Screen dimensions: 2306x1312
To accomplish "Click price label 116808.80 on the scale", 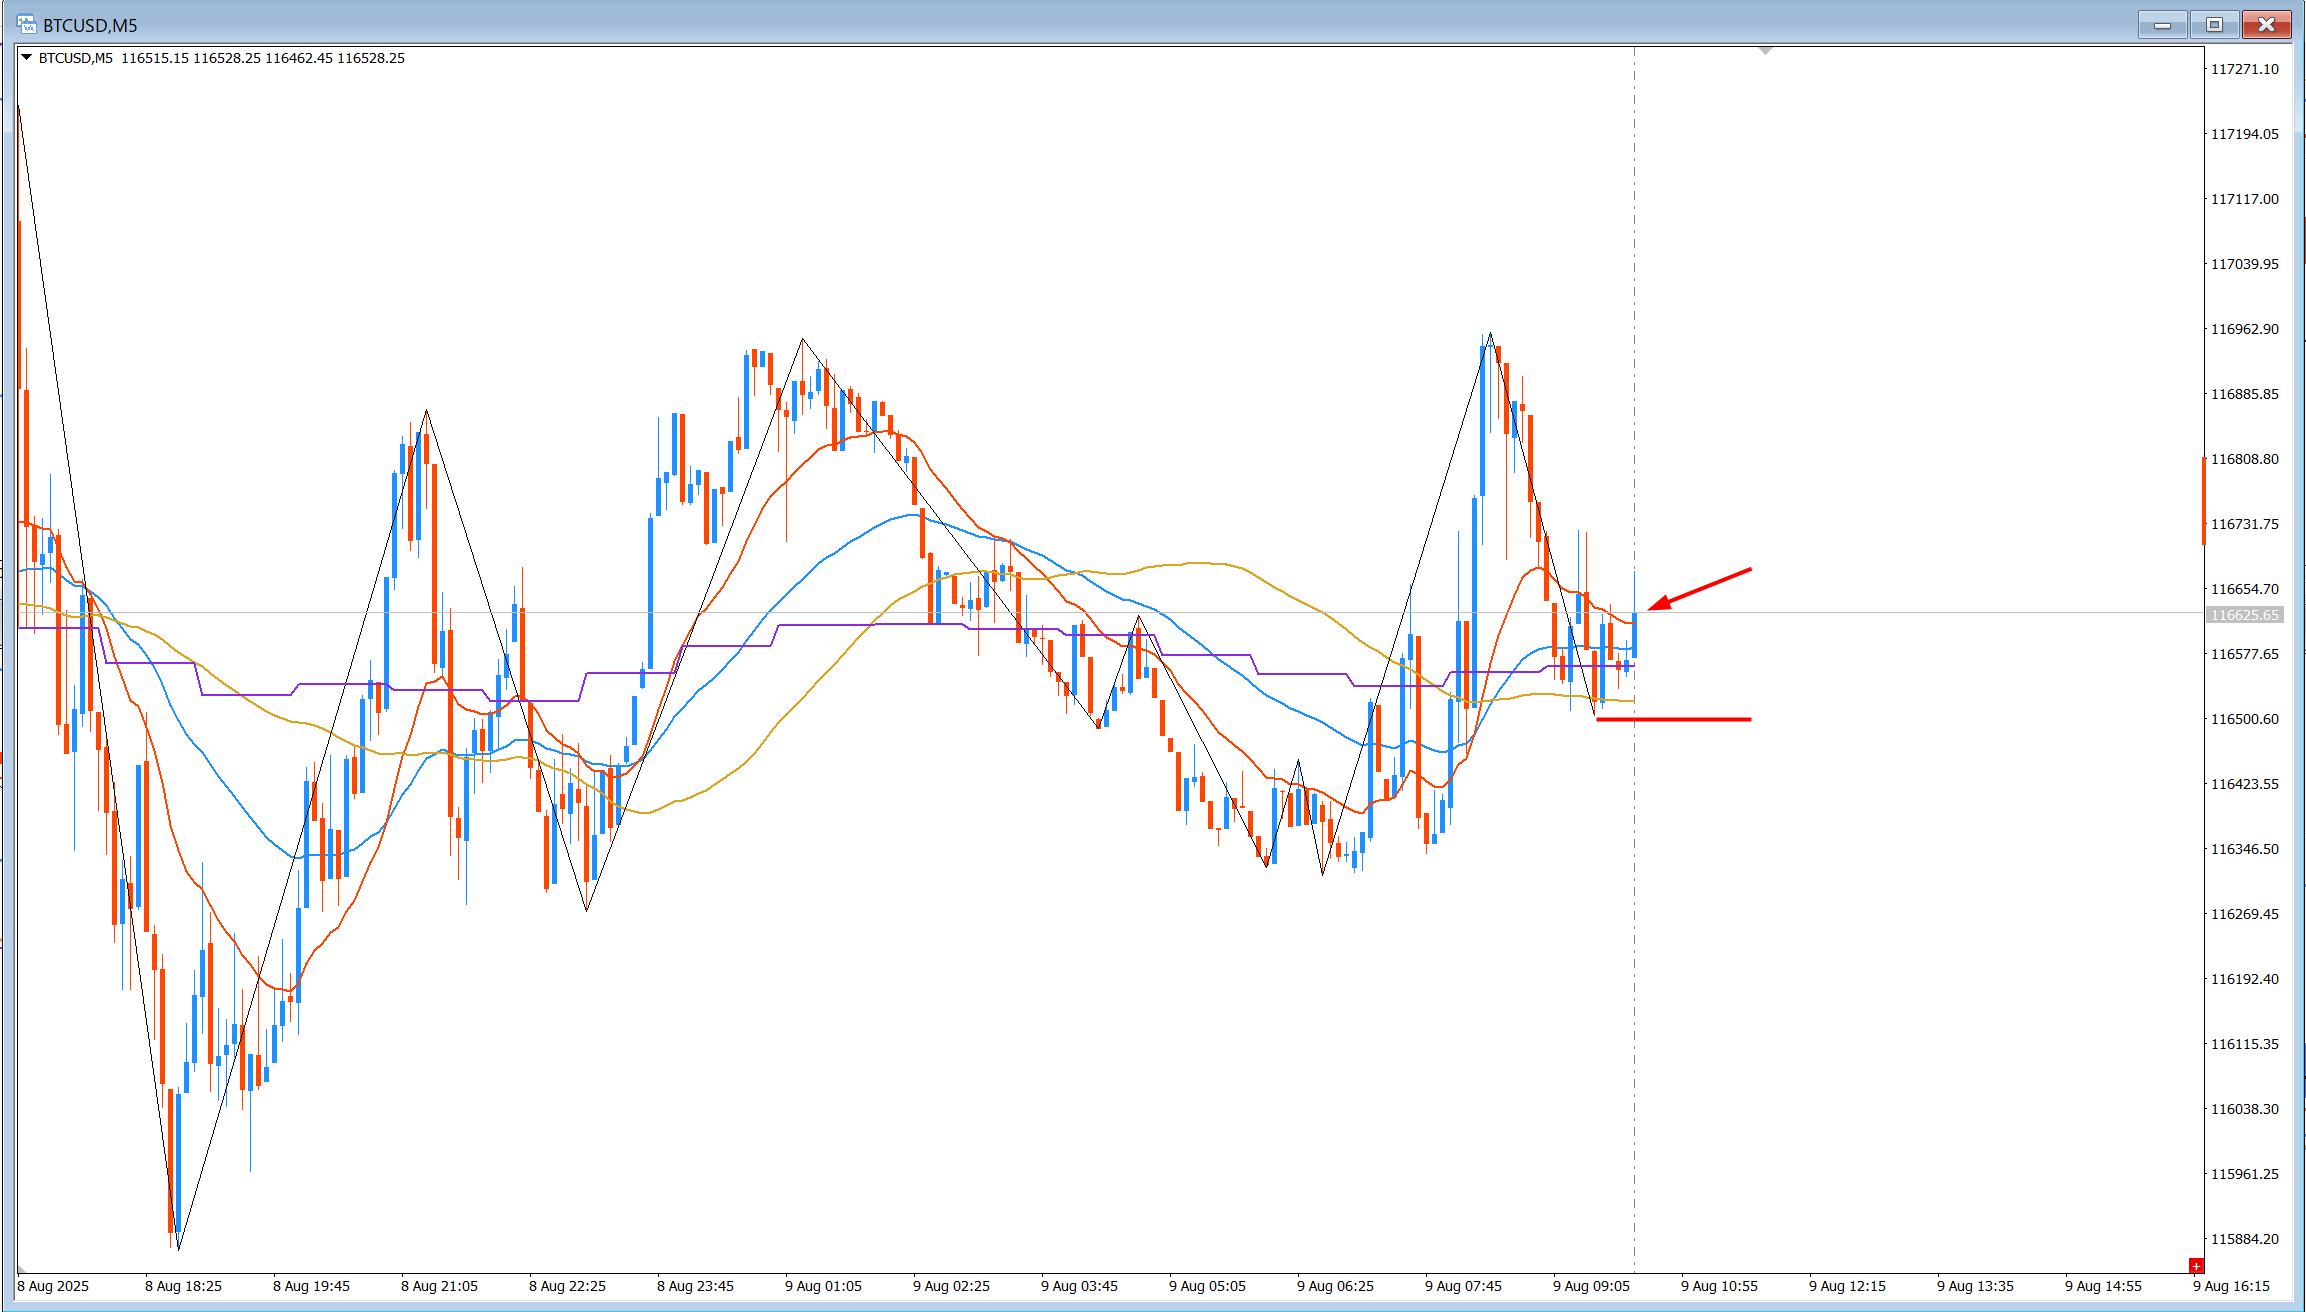I will (x=2245, y=459).
